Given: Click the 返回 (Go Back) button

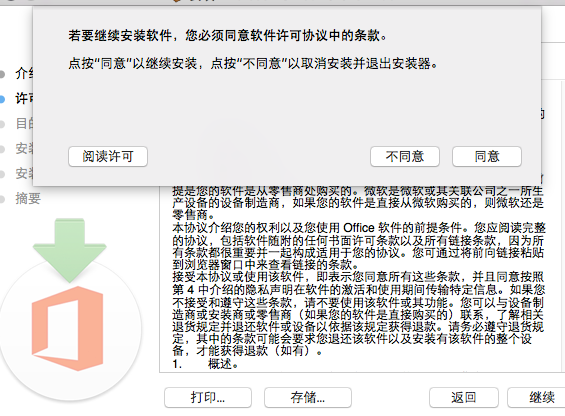Looking at the screenshot, I should click(x=464, y=397).
